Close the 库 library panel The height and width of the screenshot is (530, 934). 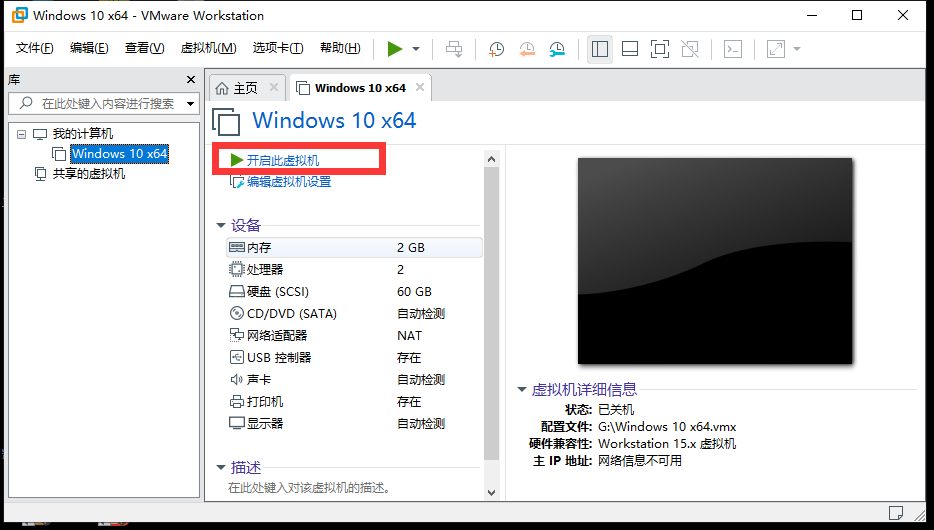tap(191, 80)
